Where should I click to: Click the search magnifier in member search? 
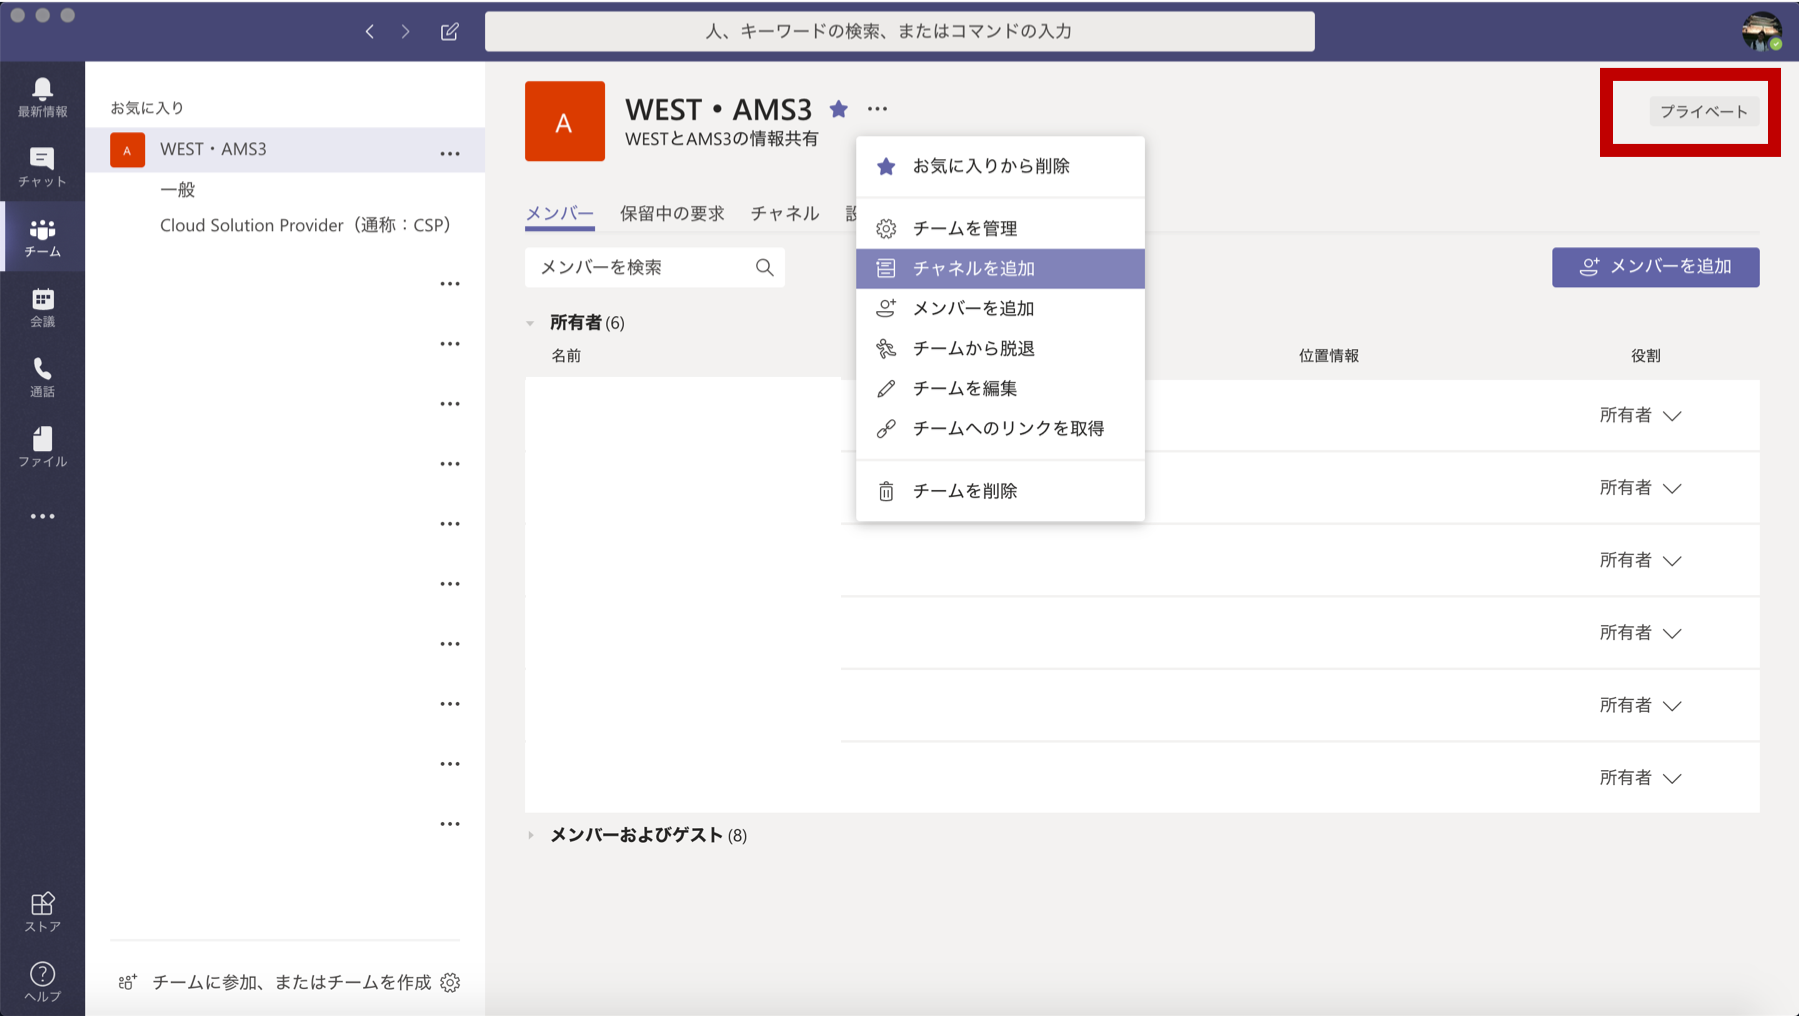click(764, 267)
